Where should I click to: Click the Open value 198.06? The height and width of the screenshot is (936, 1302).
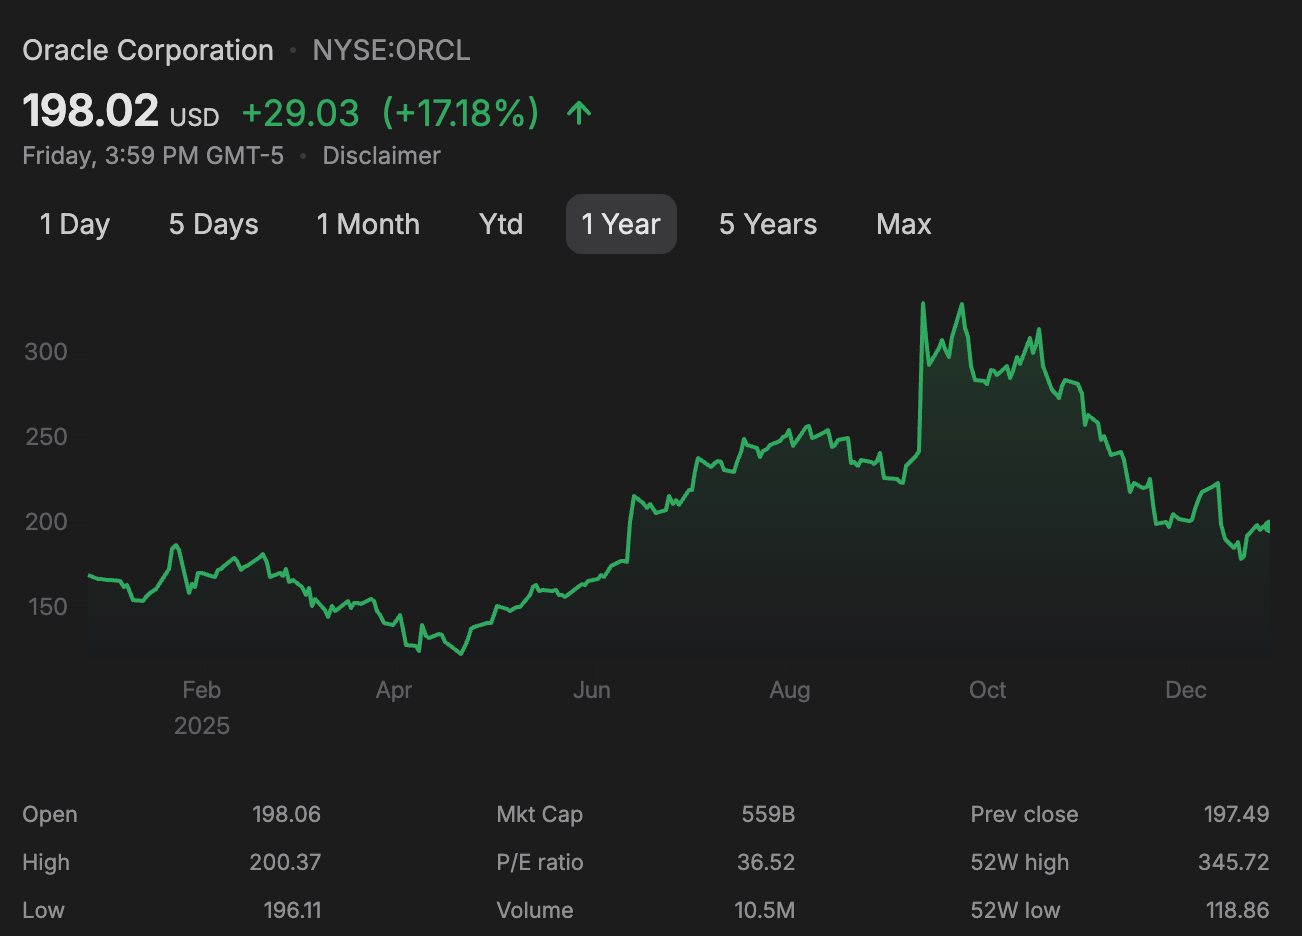(286, 814)
